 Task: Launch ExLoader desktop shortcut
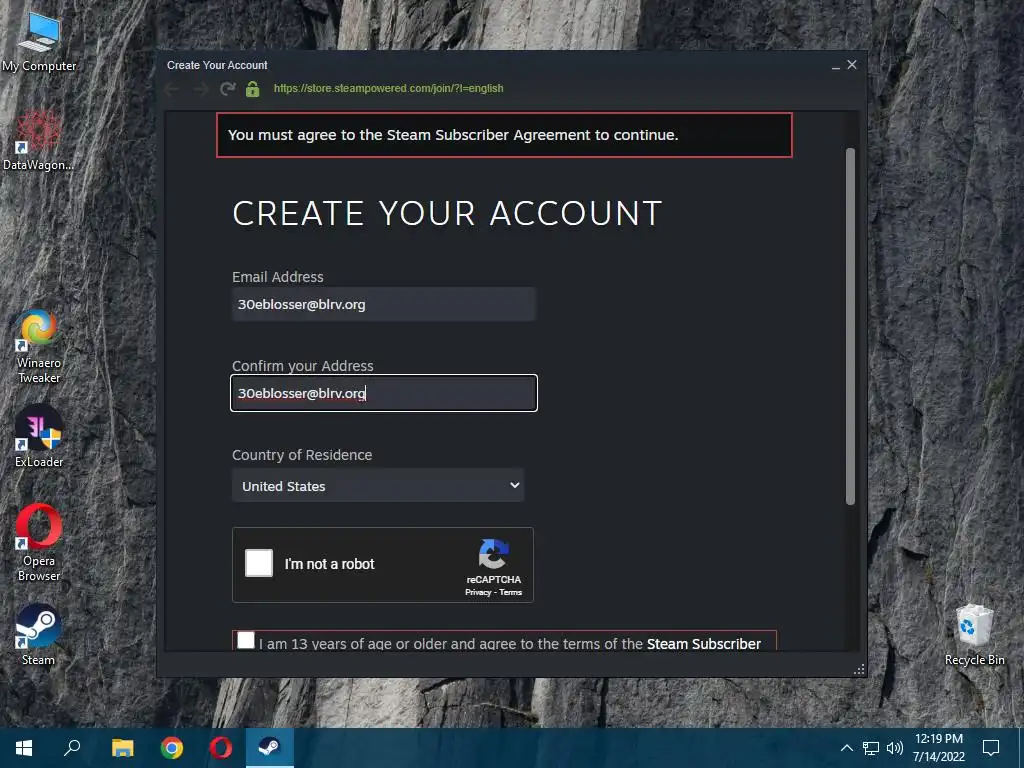click(39, 436)
